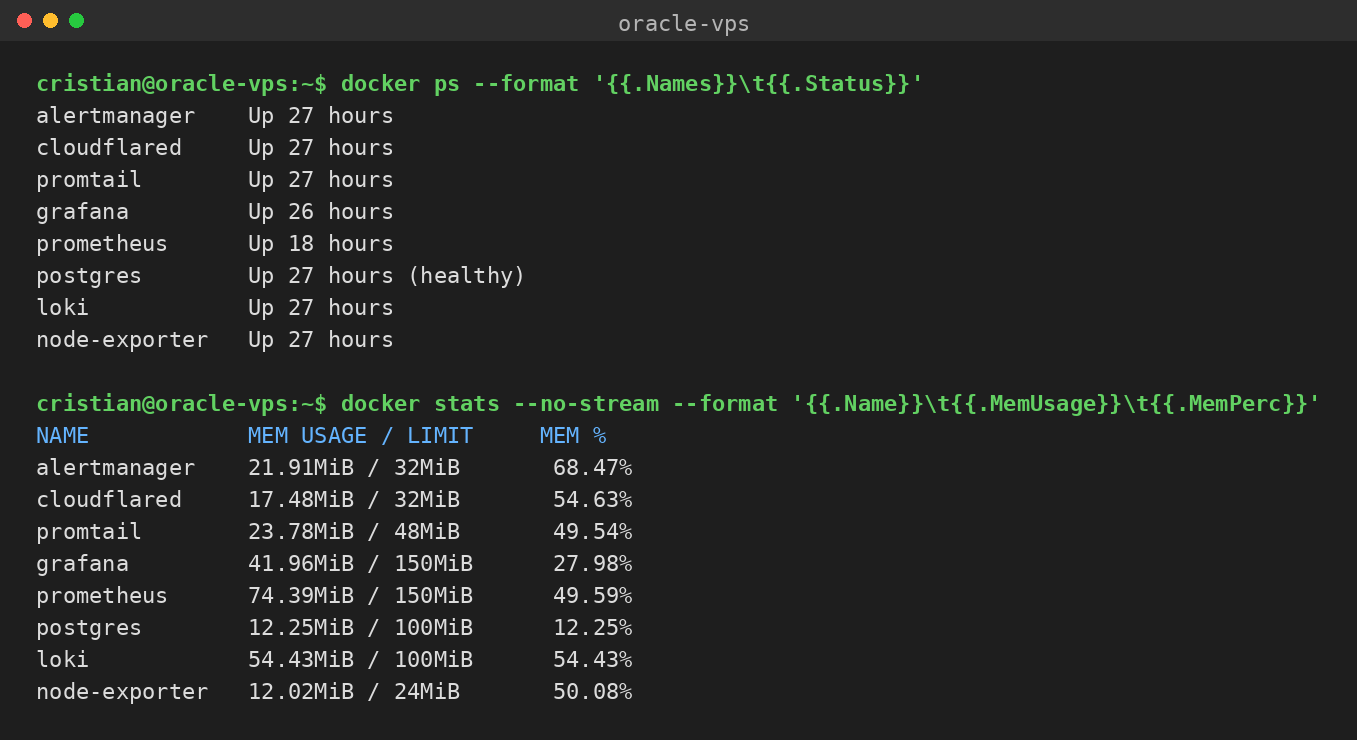Click alertmanager in the stats table
Image resolution: width=1357 pixels, height=740 pixels.
(x=116, y=468)
